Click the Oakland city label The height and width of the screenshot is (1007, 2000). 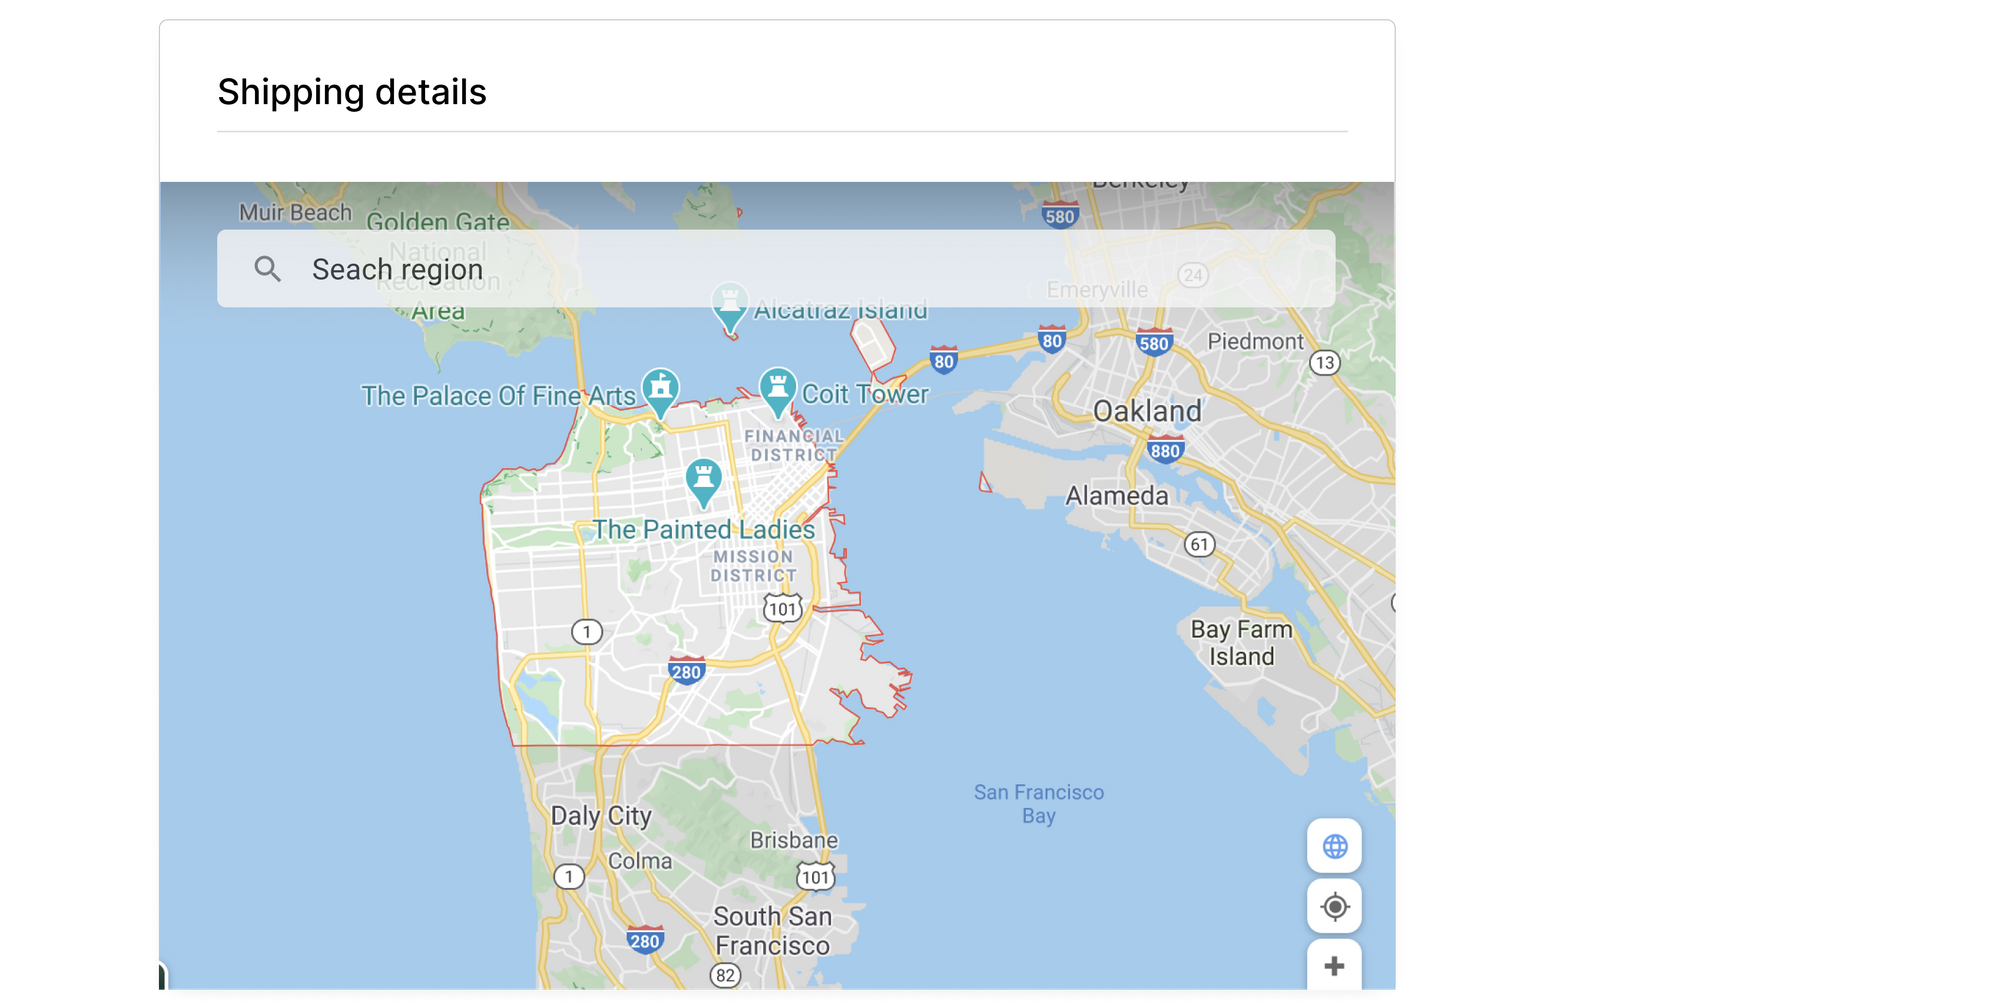tap(1147, 411)
